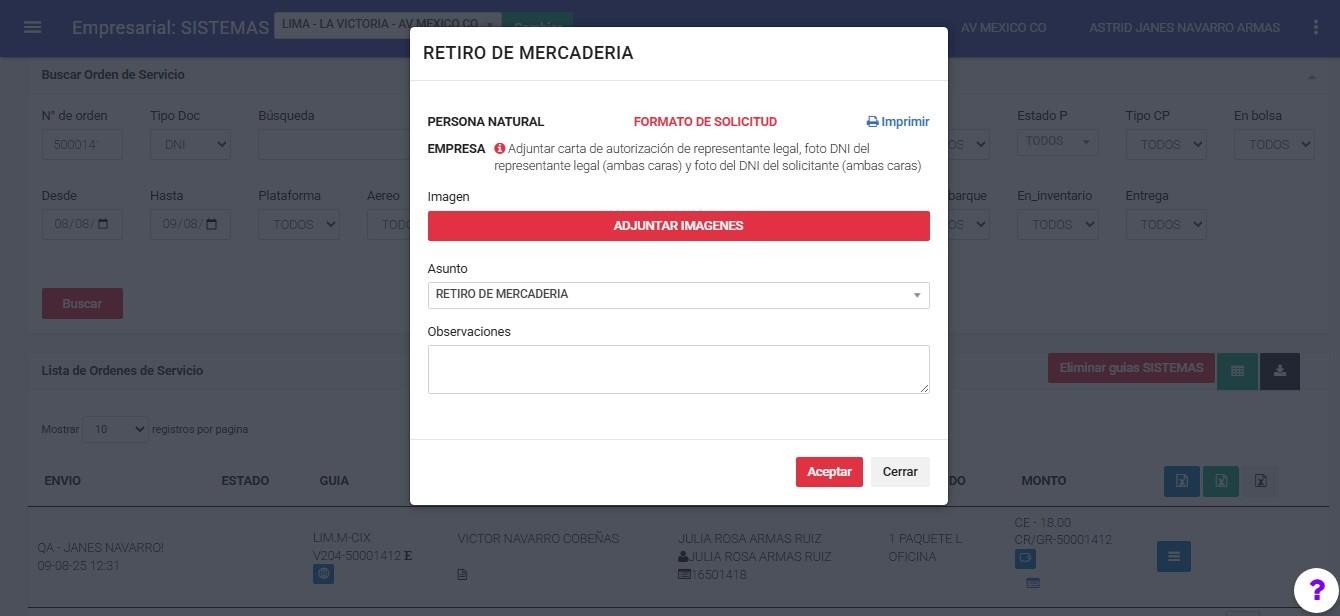Click the green table grid icon button

[x=1237, y=371]
